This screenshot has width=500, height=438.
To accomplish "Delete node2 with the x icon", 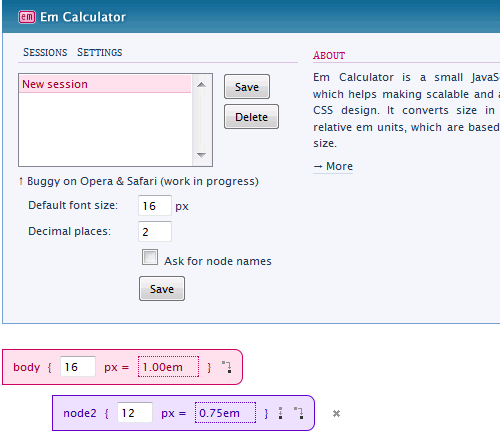I will [x=336, y=414].
